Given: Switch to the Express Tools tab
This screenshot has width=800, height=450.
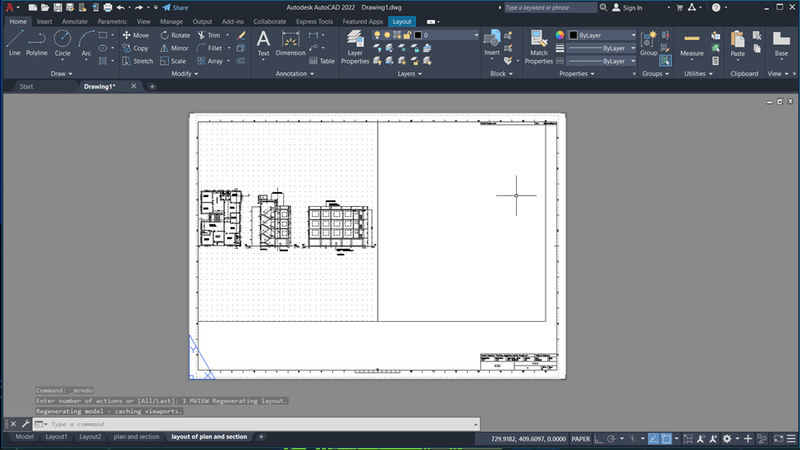Looking at the screenshot, I should 314,21.
